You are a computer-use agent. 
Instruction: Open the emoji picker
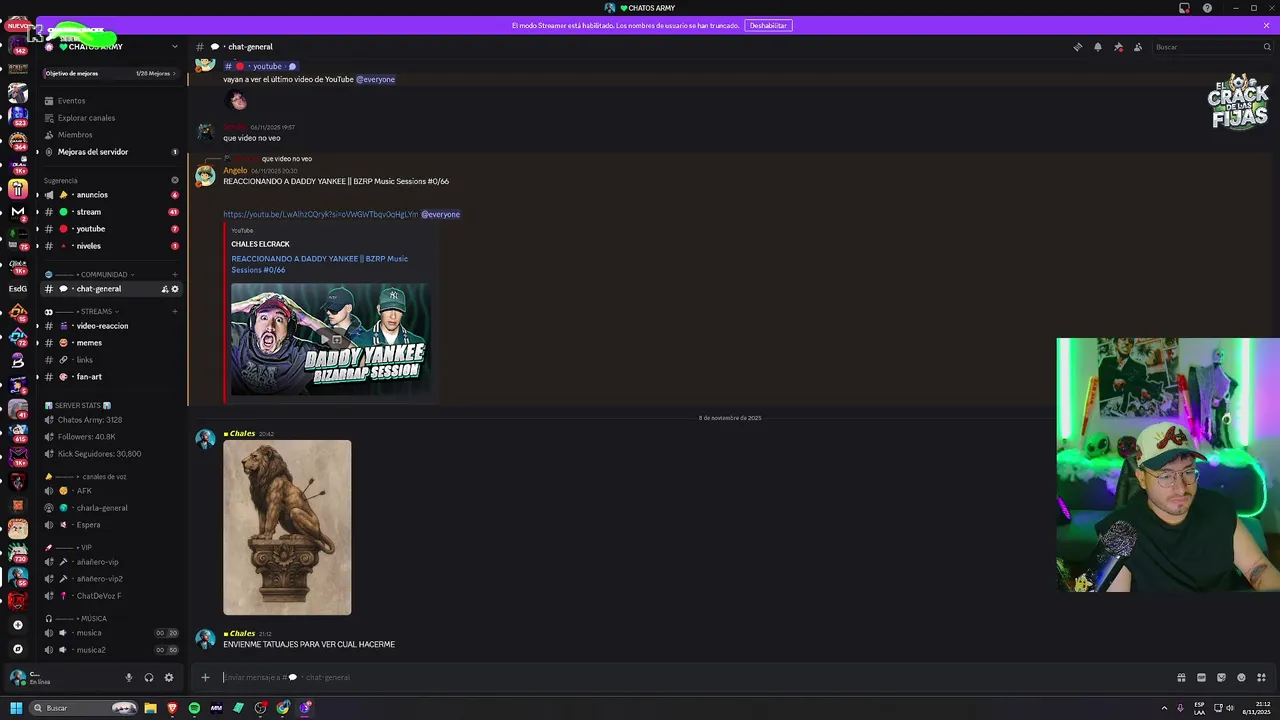(1241, 677)
